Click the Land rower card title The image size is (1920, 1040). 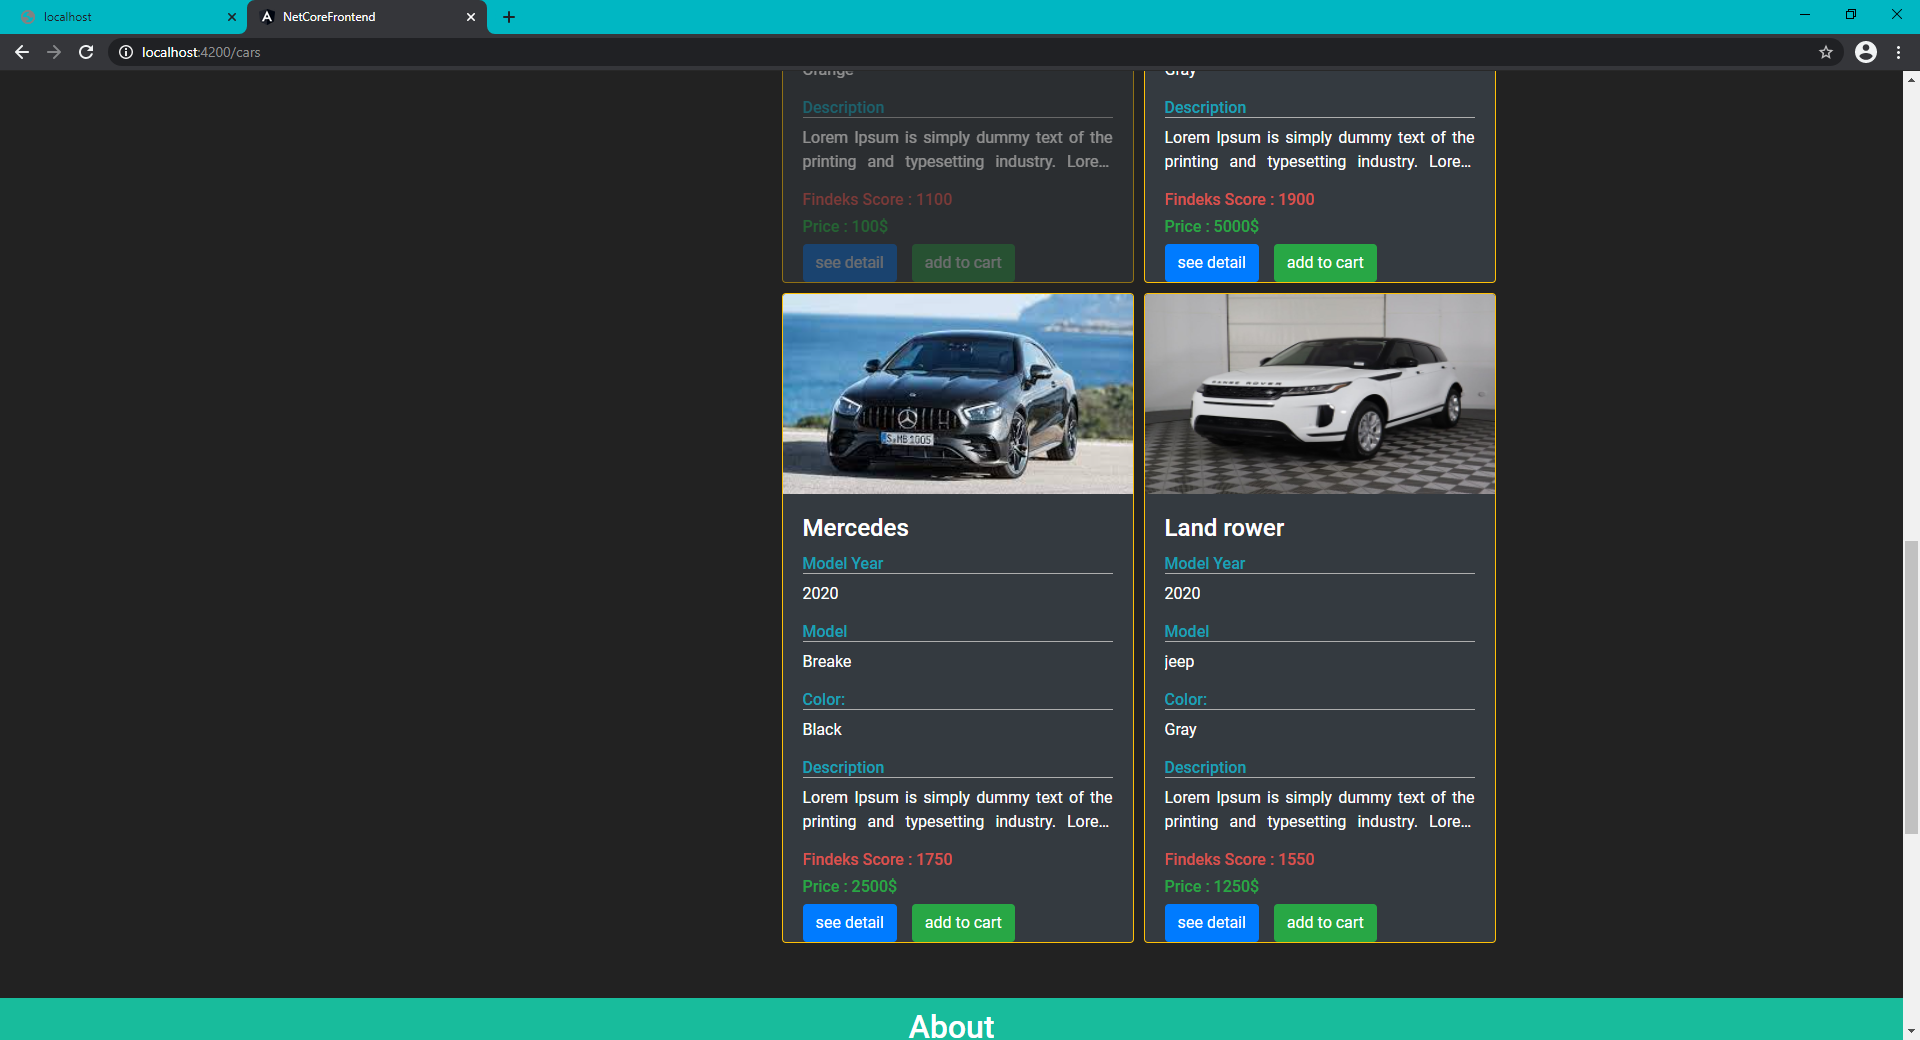click(x=1224, y=528)
